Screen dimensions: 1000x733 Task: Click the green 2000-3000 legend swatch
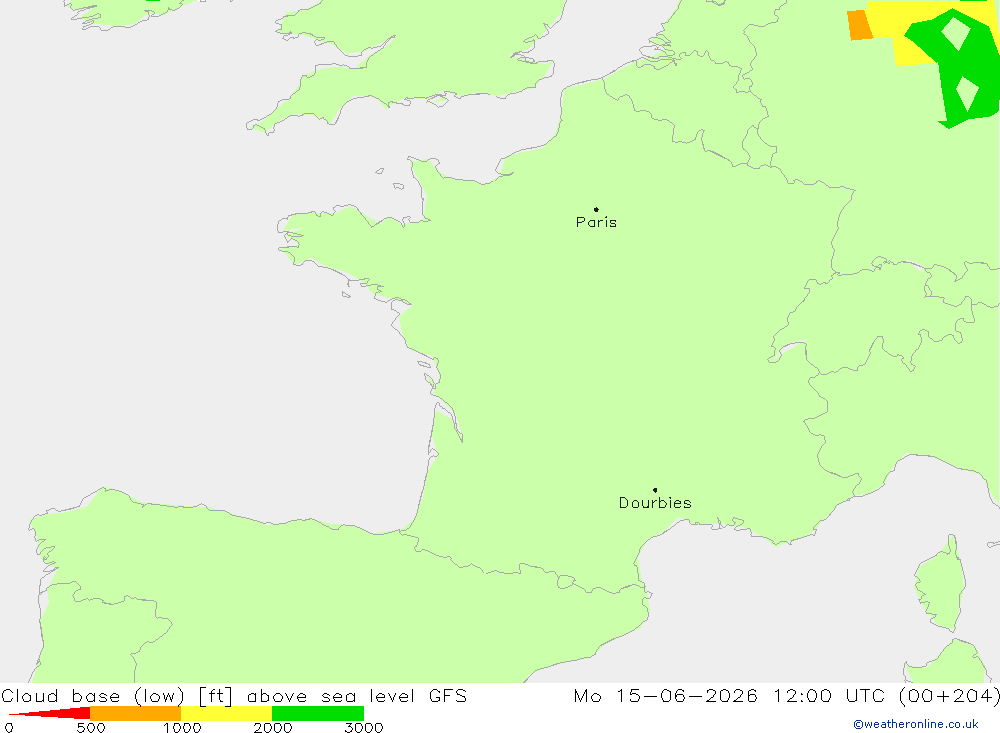(x=318, y=713)
